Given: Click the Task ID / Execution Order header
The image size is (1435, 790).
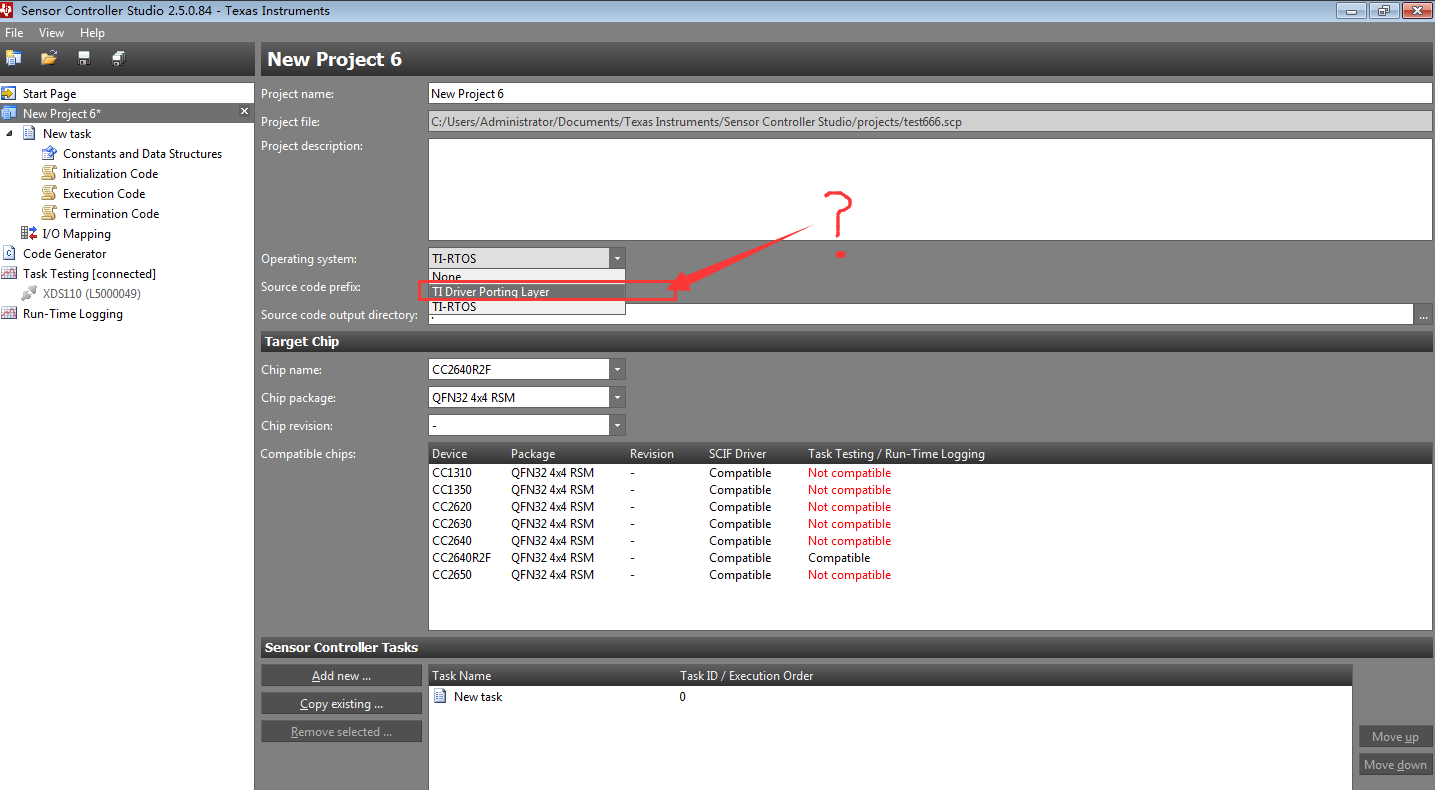Looking at the screenshot, I should coord(746,676).
